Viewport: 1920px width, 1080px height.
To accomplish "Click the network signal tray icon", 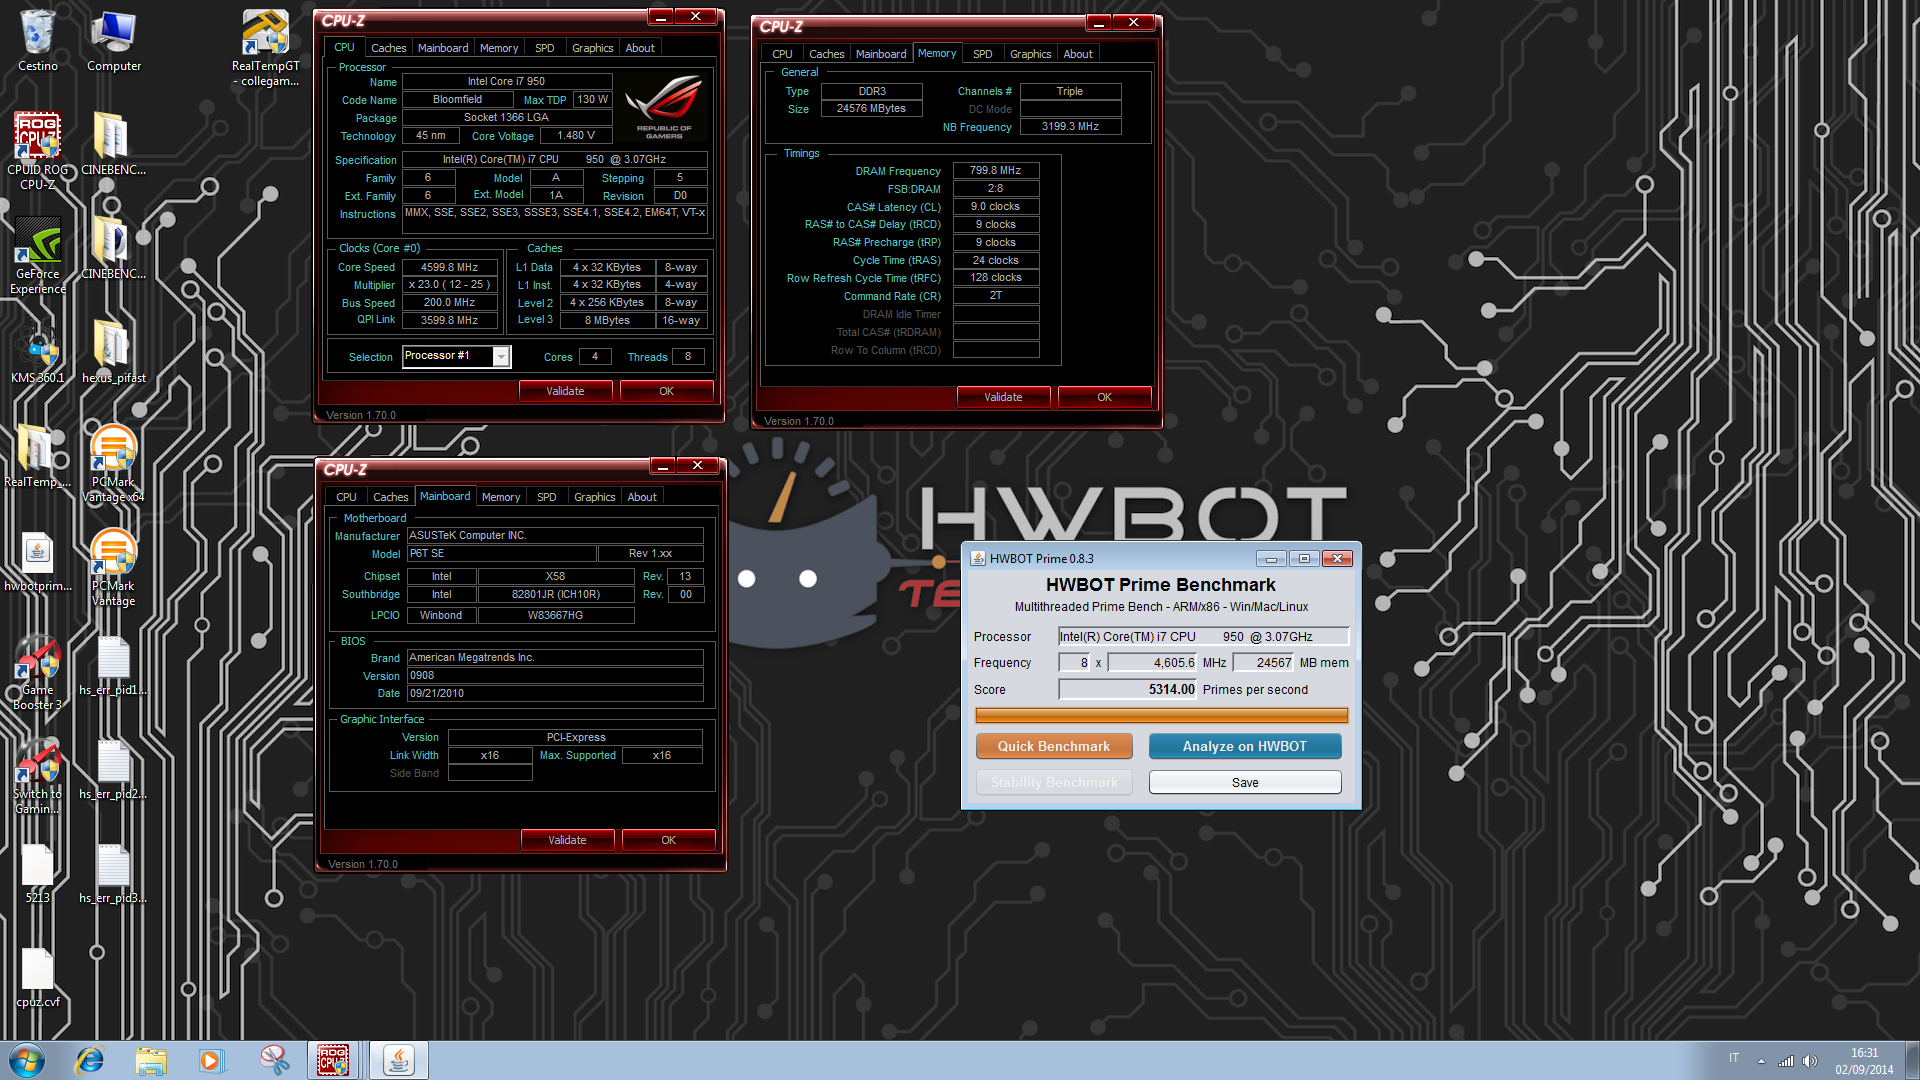I will (x=1786, y=1061).
